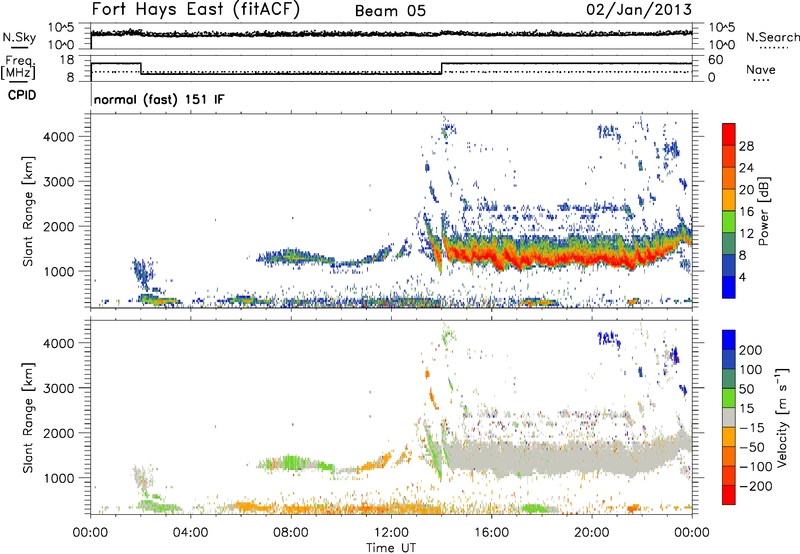The height and width of the screenshot is (554, 800).
Task: Click the 'Time UT' axis title
Action: [391, 548]
